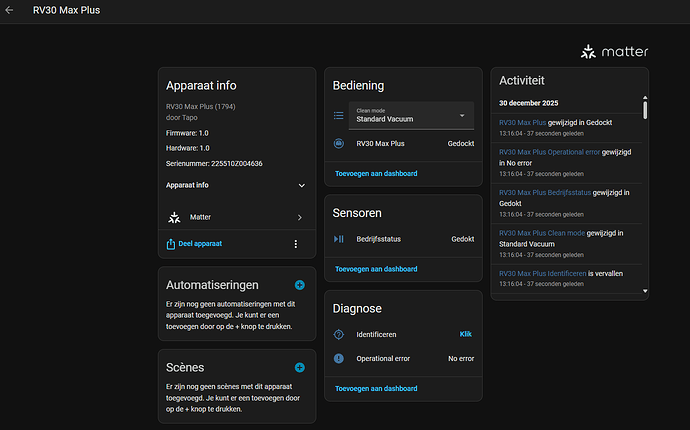Go back with the arrow icon
The width and height of the screenshot is (690, 430).
point(9,10)
